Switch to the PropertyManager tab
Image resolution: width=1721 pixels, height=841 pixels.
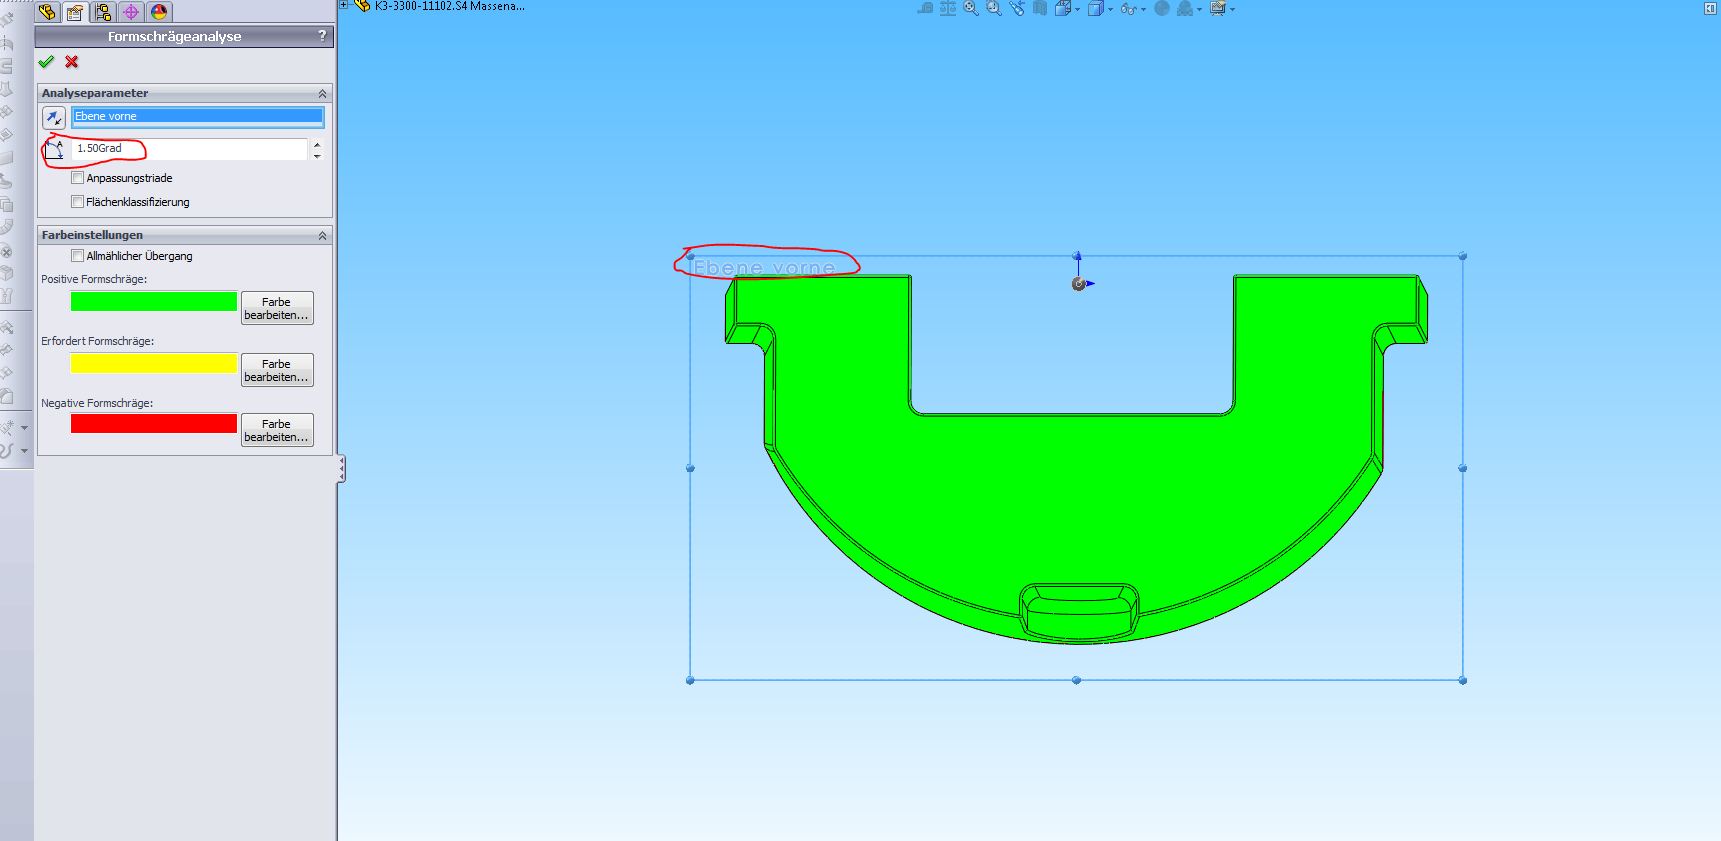(75, 12)
